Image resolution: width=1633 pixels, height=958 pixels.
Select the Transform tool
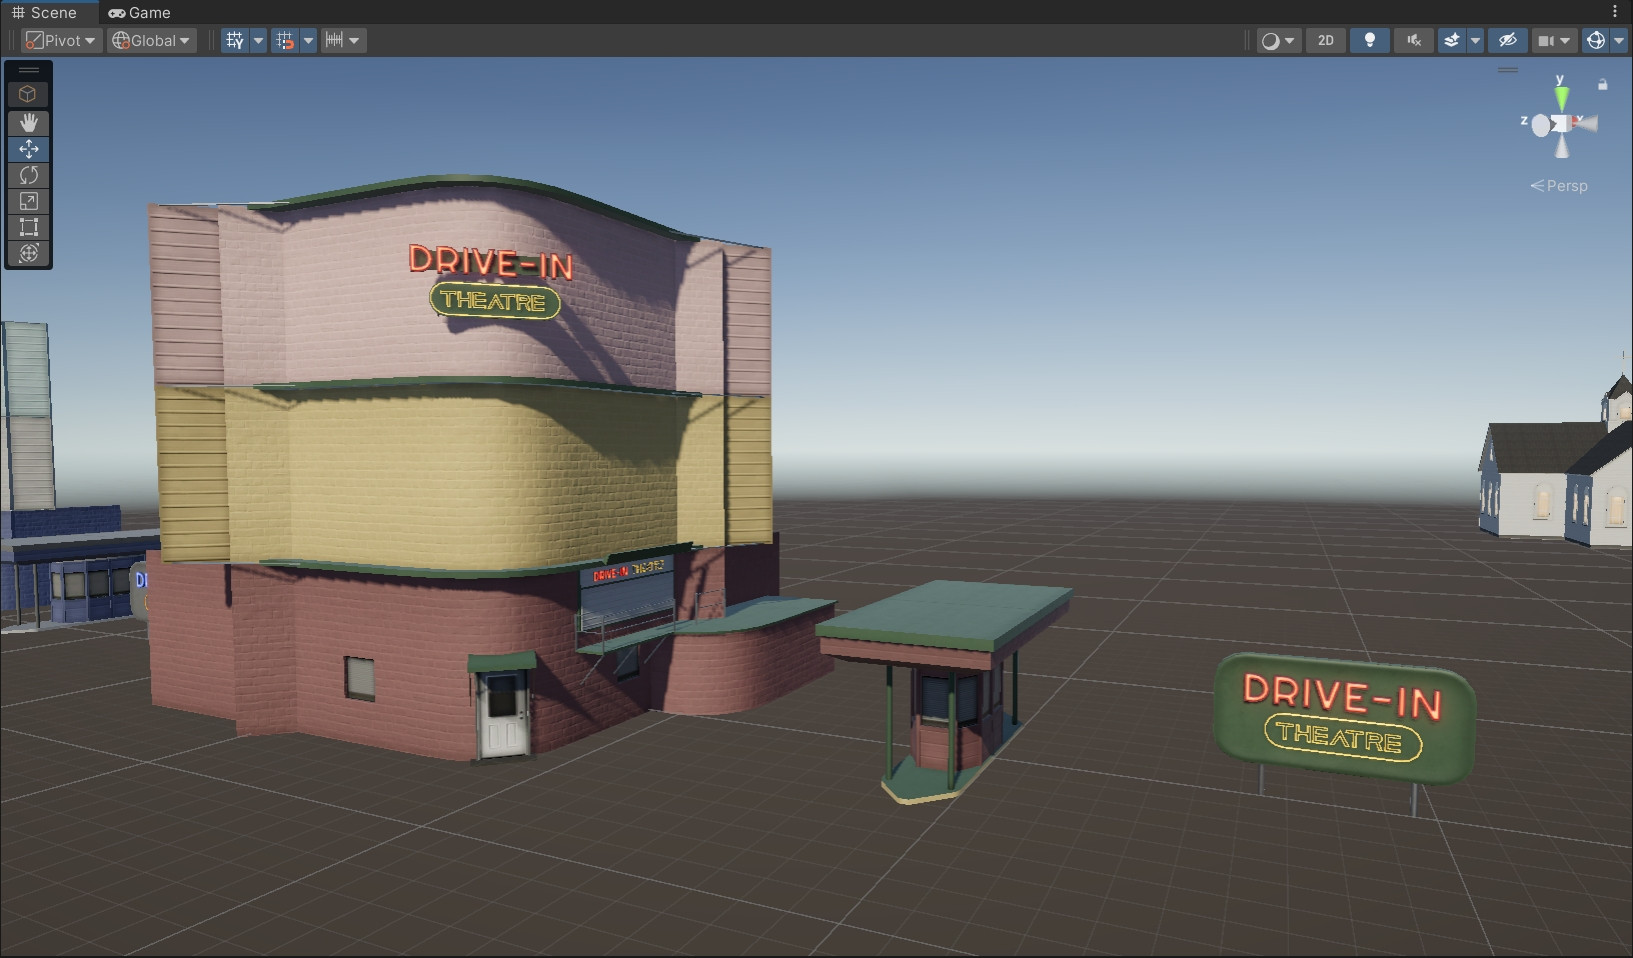28,253
